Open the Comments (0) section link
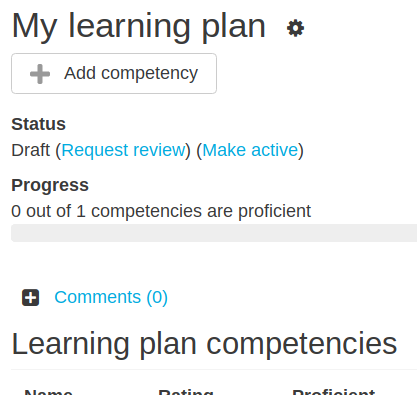417x395 pixels. click(111, 297)
